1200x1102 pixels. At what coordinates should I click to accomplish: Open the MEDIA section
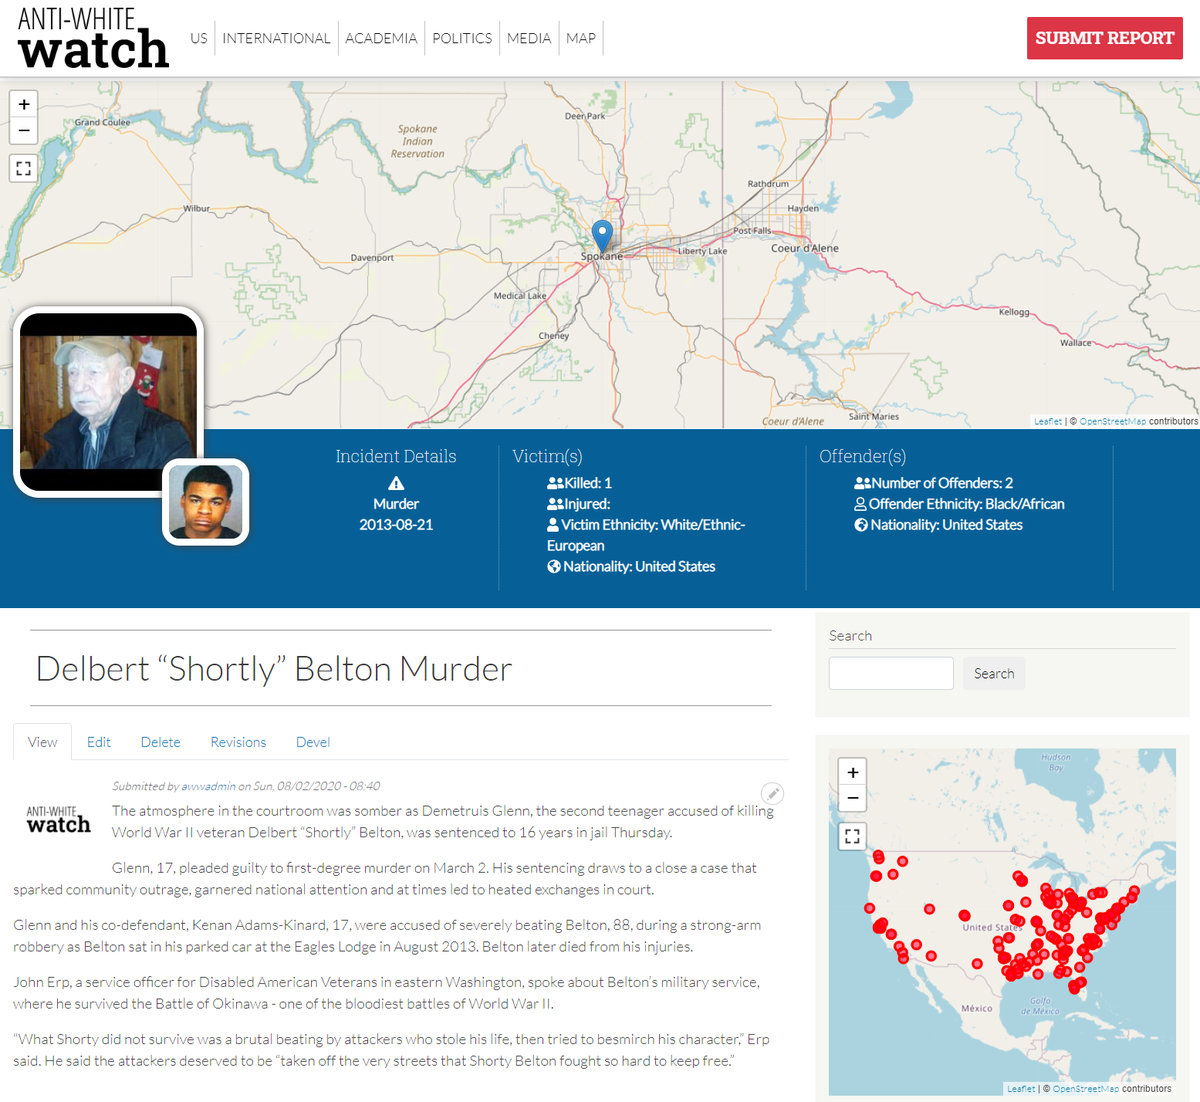click(x=529, y=38)
